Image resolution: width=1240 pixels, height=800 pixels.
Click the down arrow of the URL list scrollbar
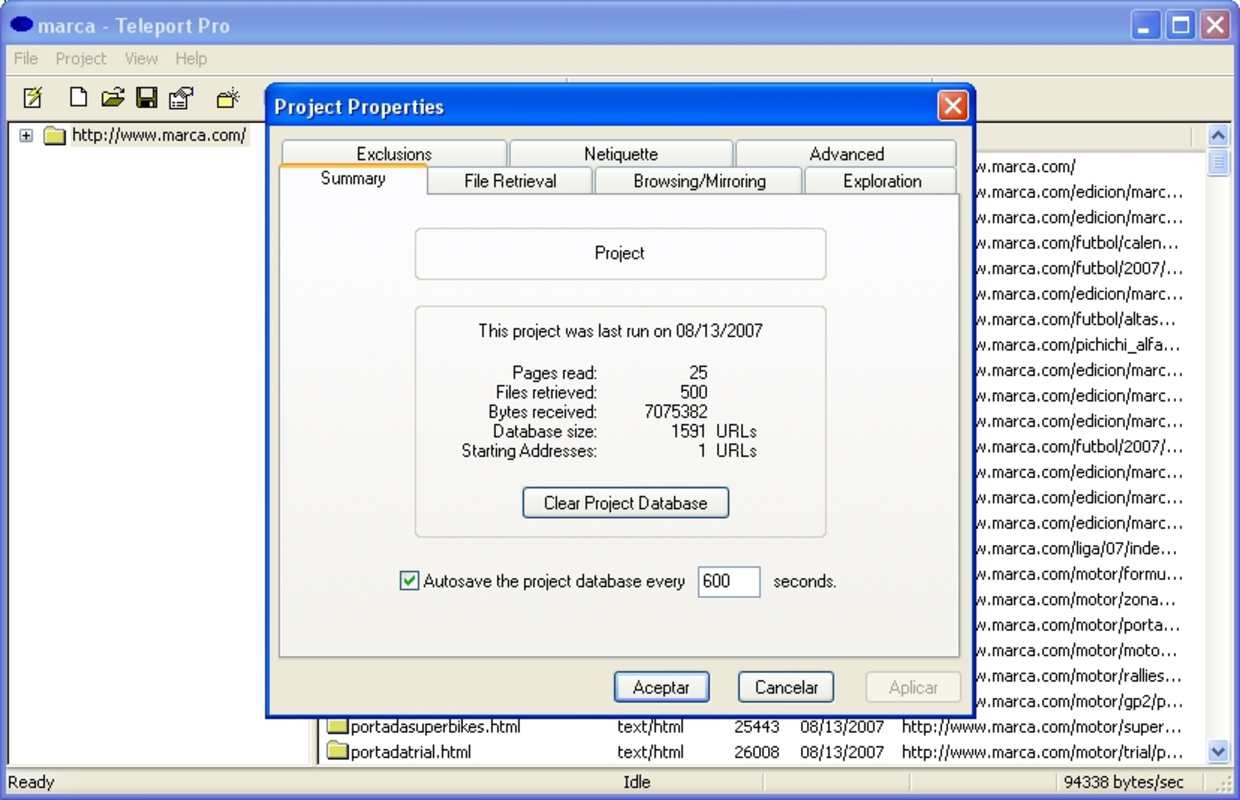(1219, 752)
